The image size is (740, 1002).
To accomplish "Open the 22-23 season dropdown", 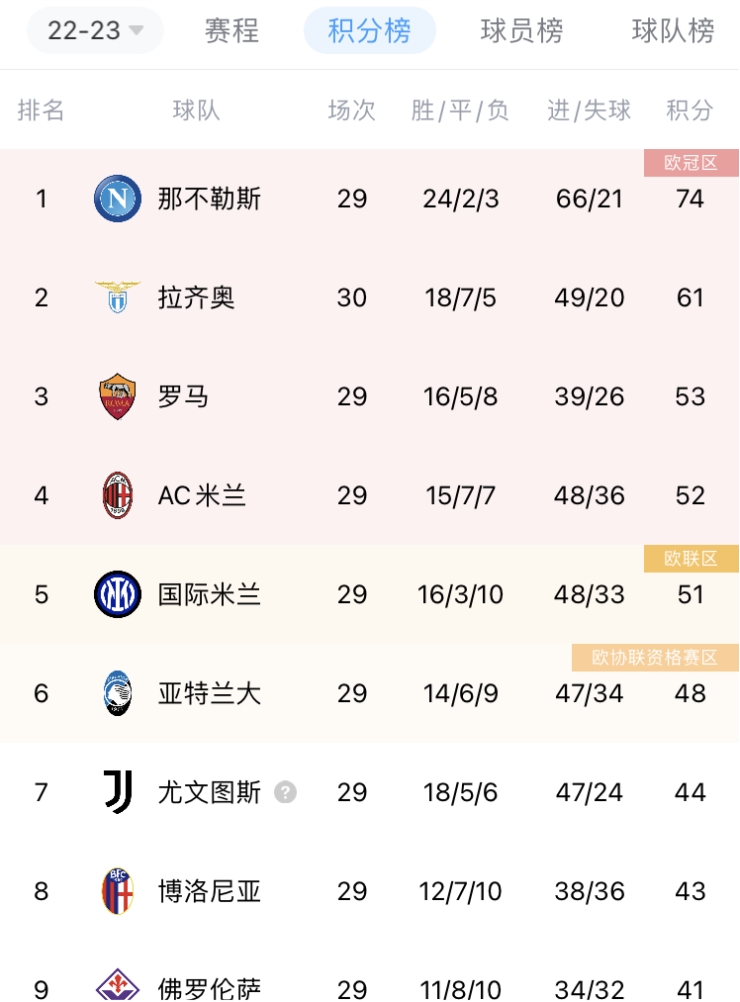I will click(95, 30).
